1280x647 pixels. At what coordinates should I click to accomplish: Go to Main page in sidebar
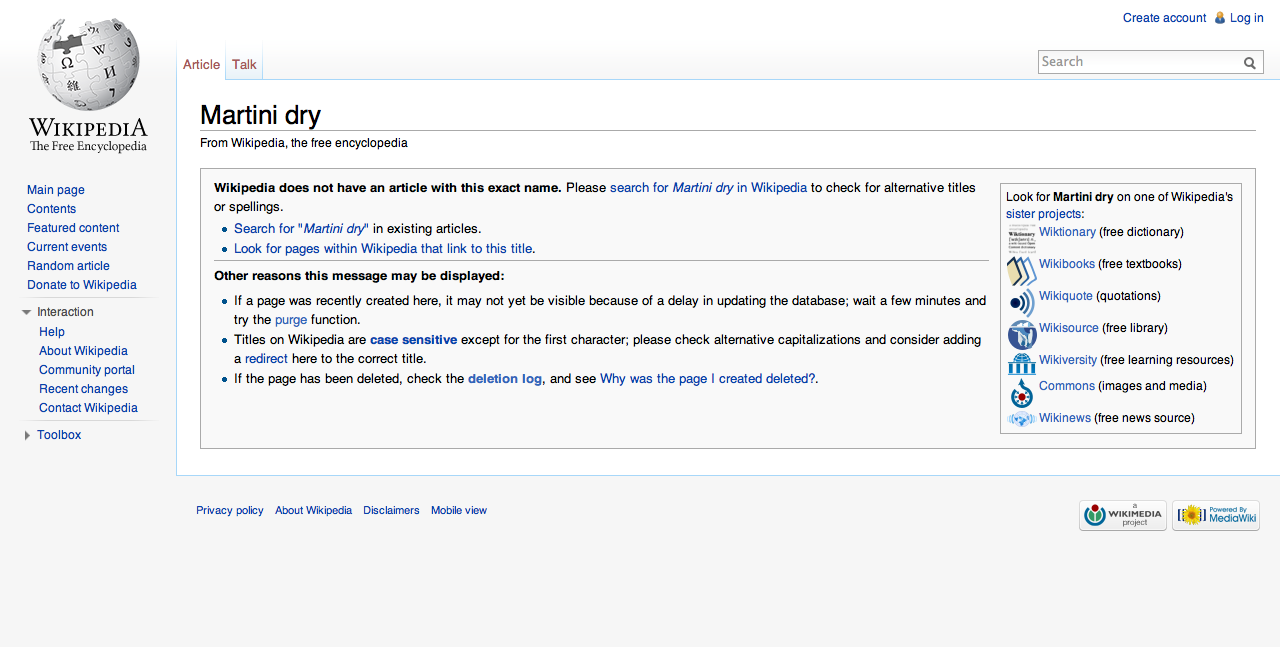[56, 190]
